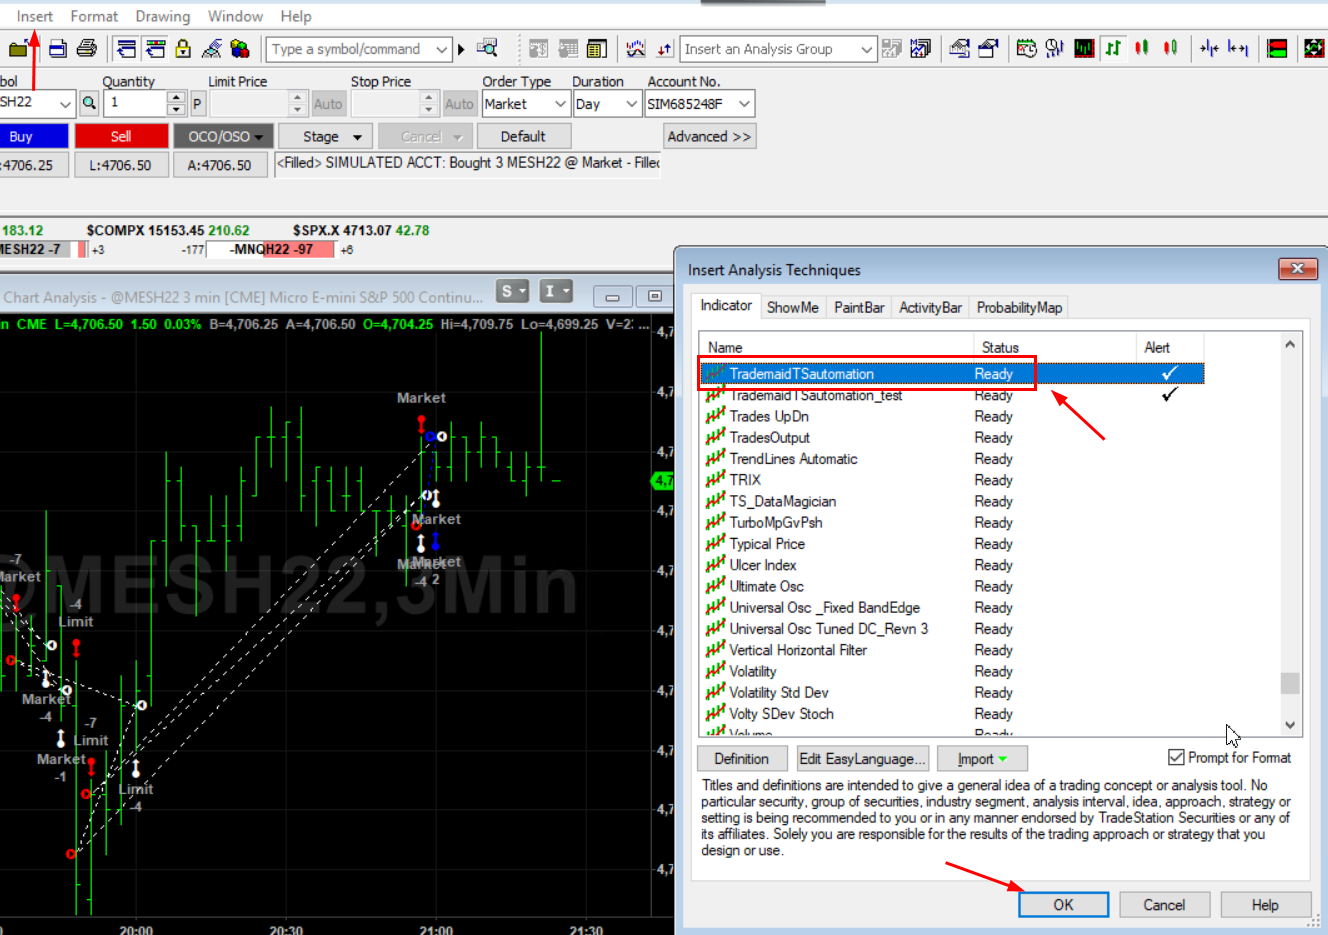Toggle alert checkmark for TrademaidTSautomation_test
This screenshot has height=935, width=1328.
1169,395
